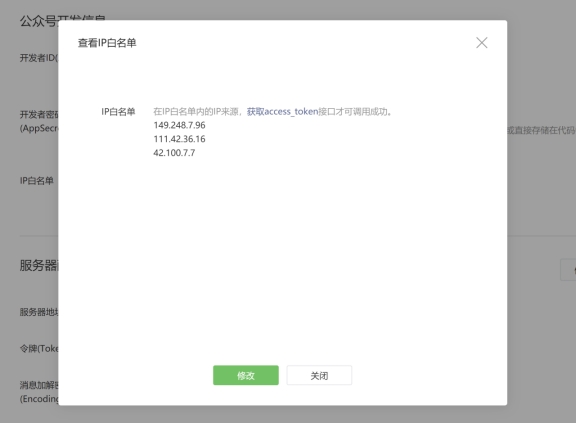This screenshot has width=576, height=424.
Task: Click the IP白名单 label inside the dialog
Action: [x=118, y=111]
